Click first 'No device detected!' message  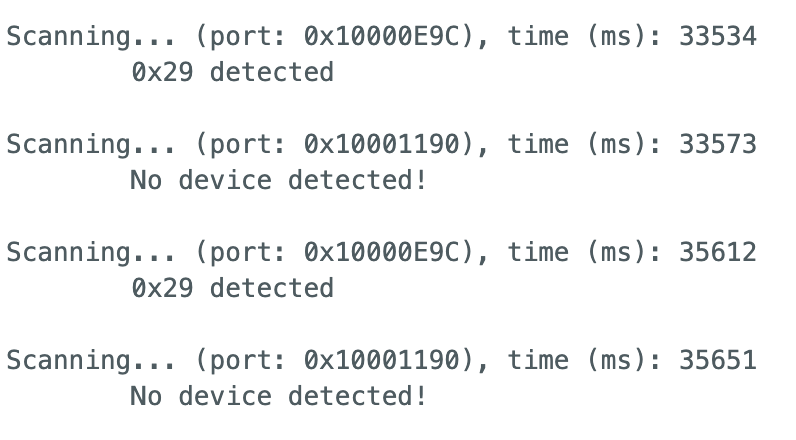click(x=279, y=180)
